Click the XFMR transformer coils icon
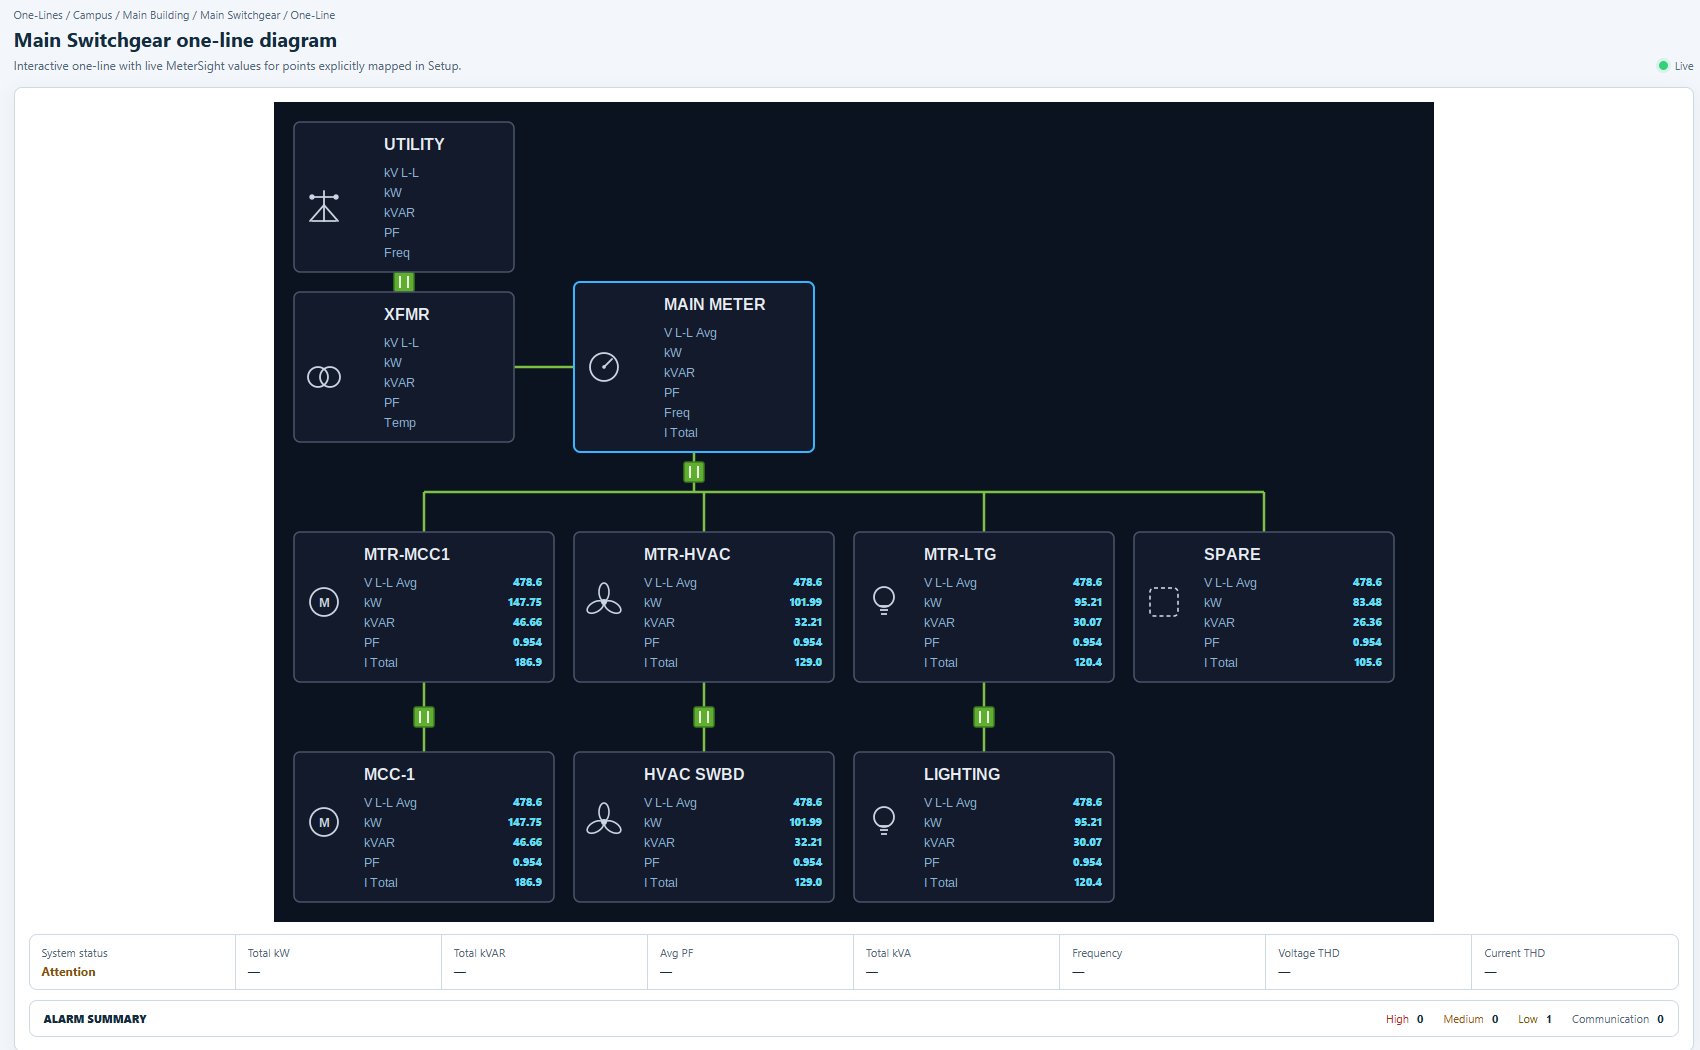This screenshot has height=1050, width=1700. pyautogui.click(x=324, y=377)
